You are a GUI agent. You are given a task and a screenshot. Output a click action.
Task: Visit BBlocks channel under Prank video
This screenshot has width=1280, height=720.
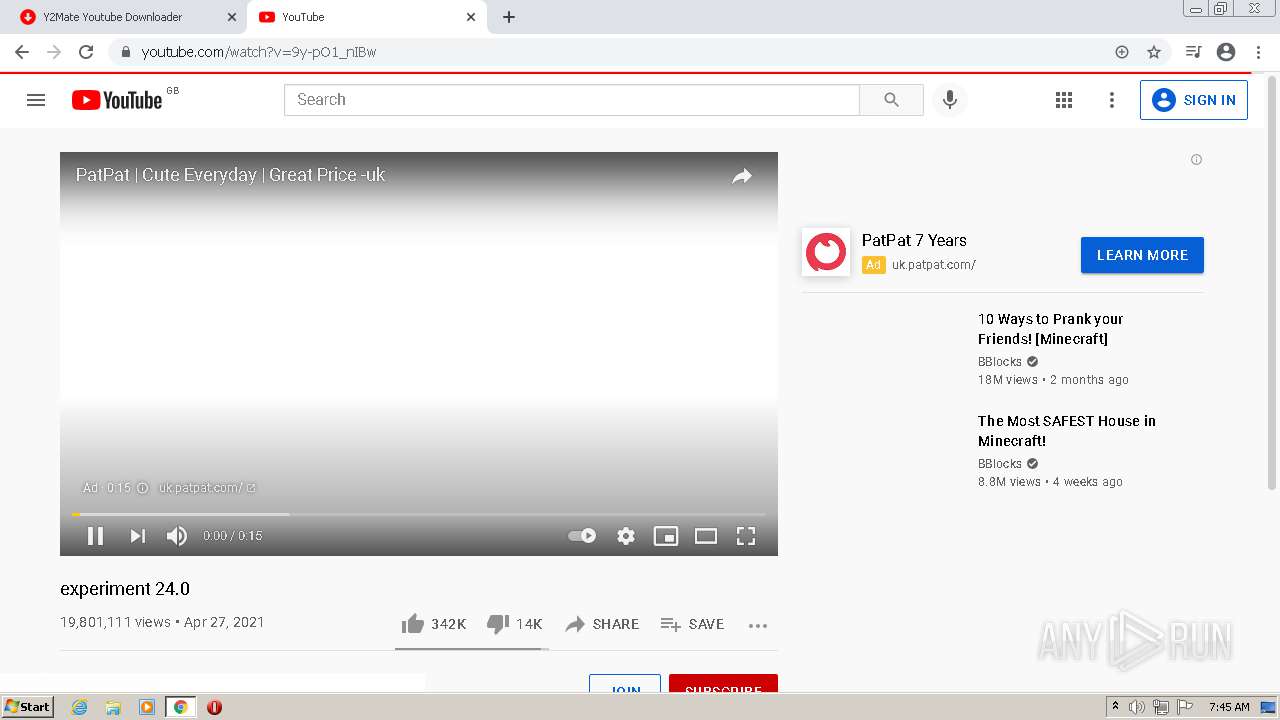coord(1000,362)
